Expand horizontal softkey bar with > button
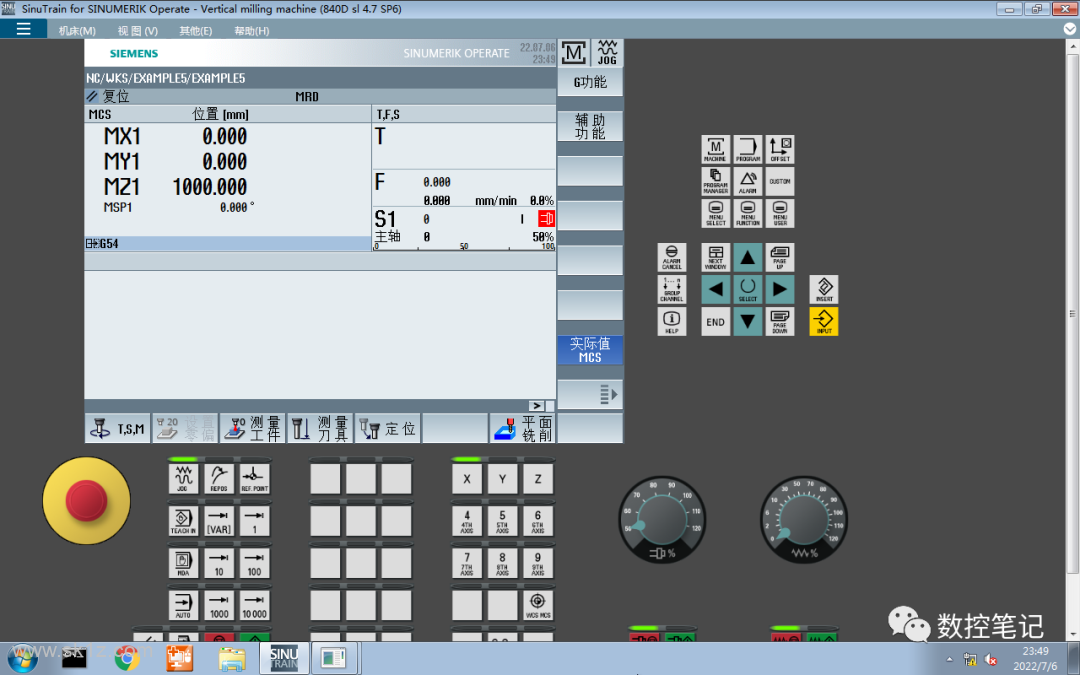1080x675 pixels. 537,406
